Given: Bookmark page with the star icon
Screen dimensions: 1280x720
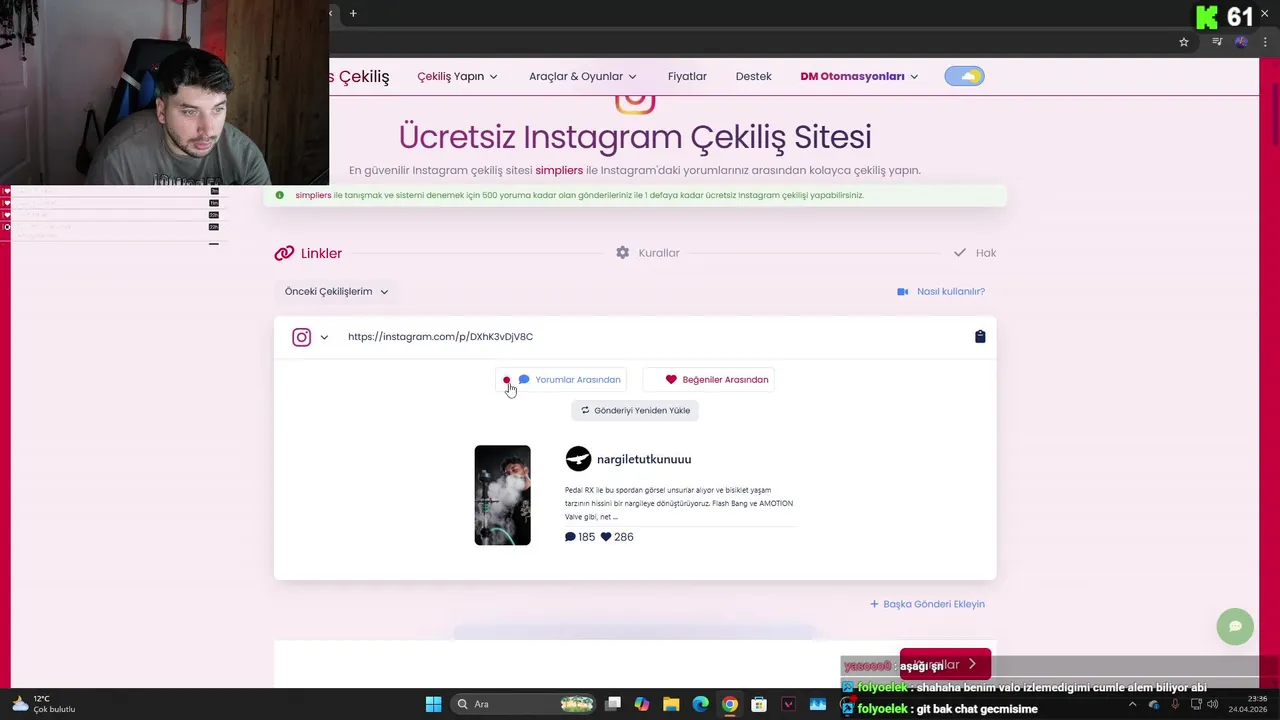Looking at the screenshot, I should click(1184, 42).
